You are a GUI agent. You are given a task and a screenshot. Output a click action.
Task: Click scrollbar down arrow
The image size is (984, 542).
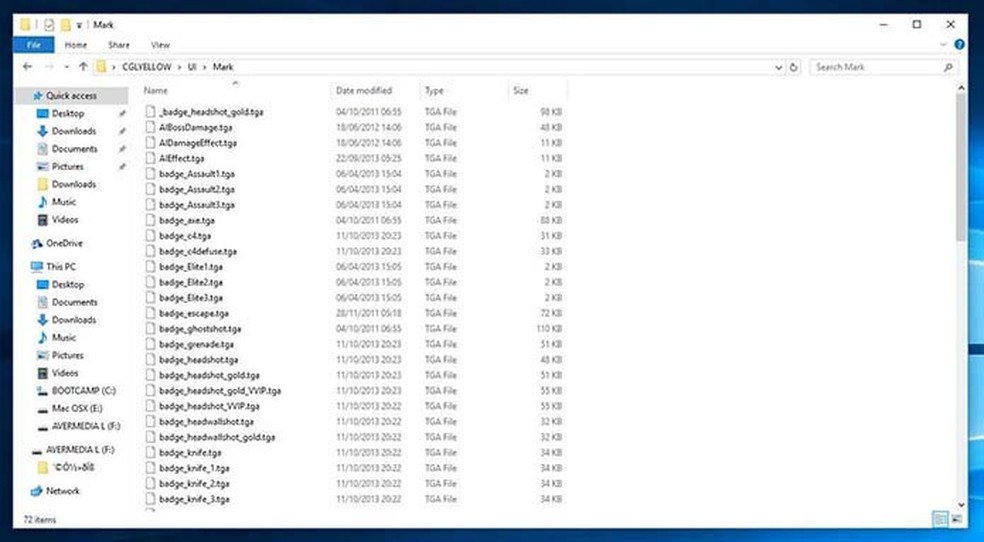[x=961, y=505]
